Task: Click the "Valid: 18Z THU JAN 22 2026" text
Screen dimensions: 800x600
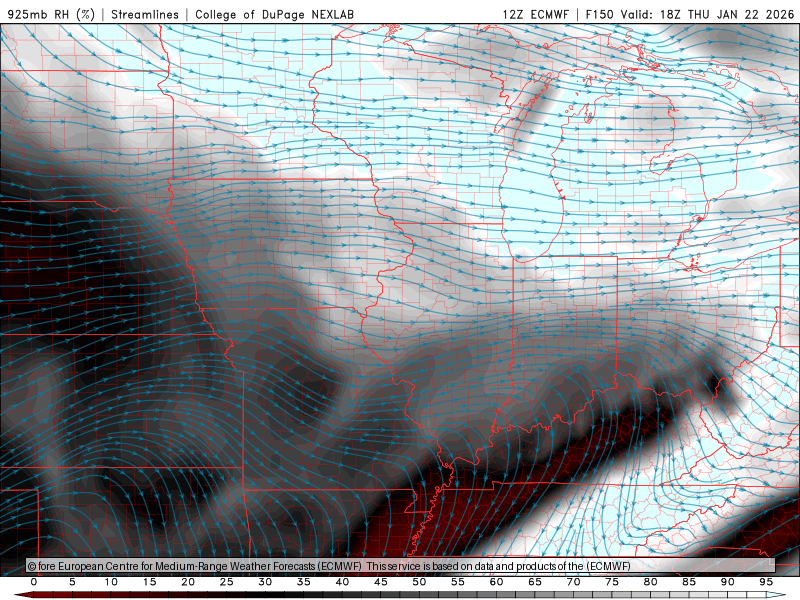Action: coord(707,14)
